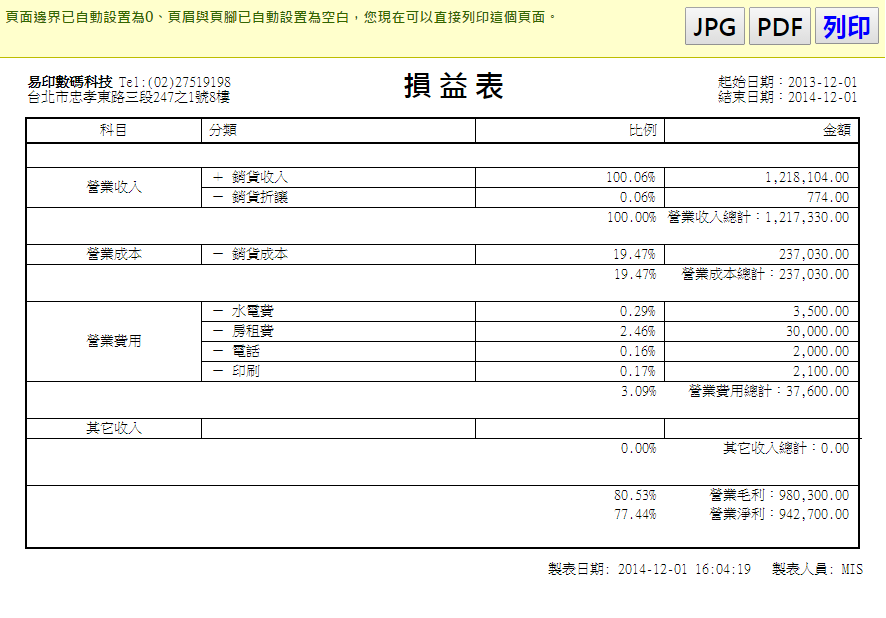Click the JPG export button
This screenshot has height=618, width=886.
[714, 28]
